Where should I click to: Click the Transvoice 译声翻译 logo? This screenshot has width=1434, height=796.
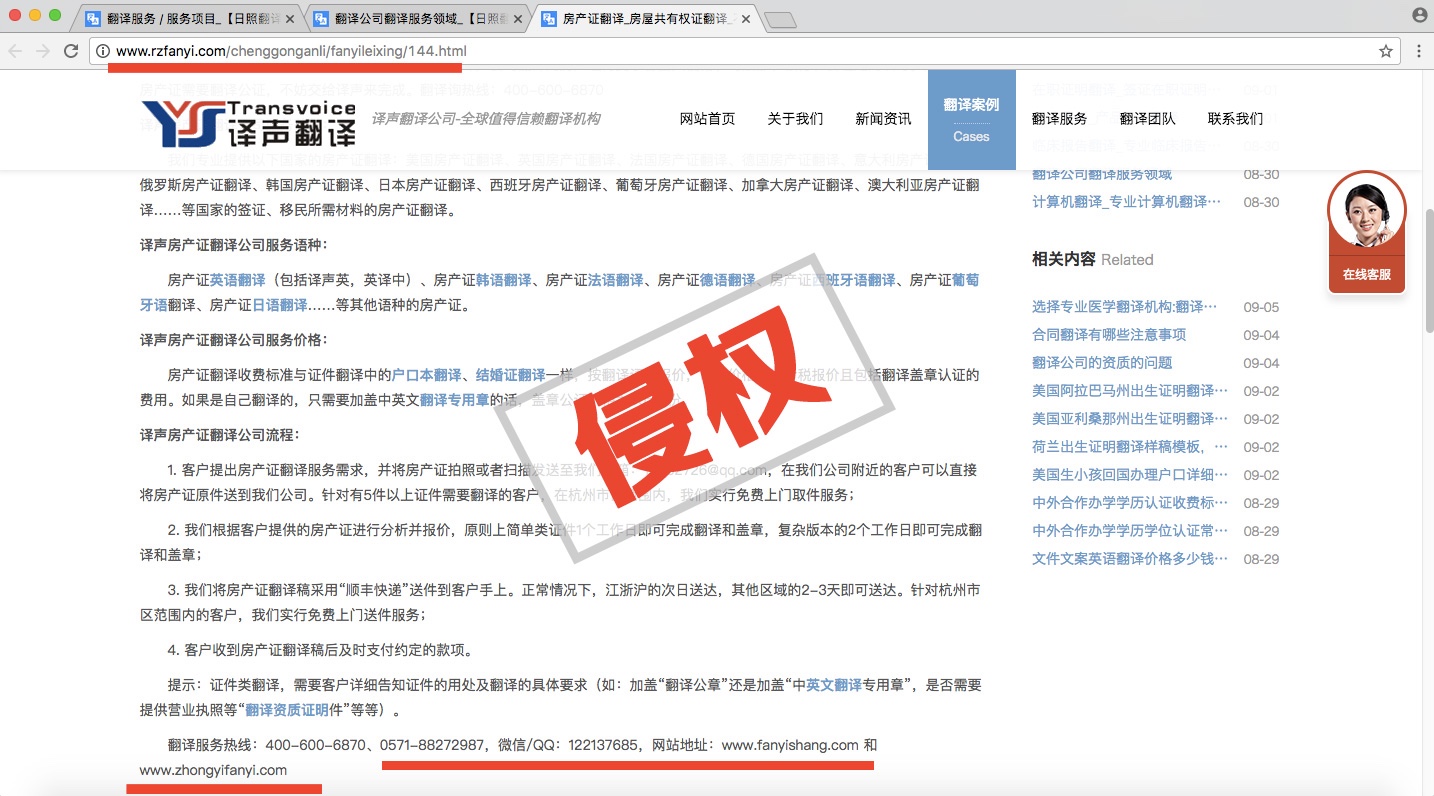pos(248,124)
